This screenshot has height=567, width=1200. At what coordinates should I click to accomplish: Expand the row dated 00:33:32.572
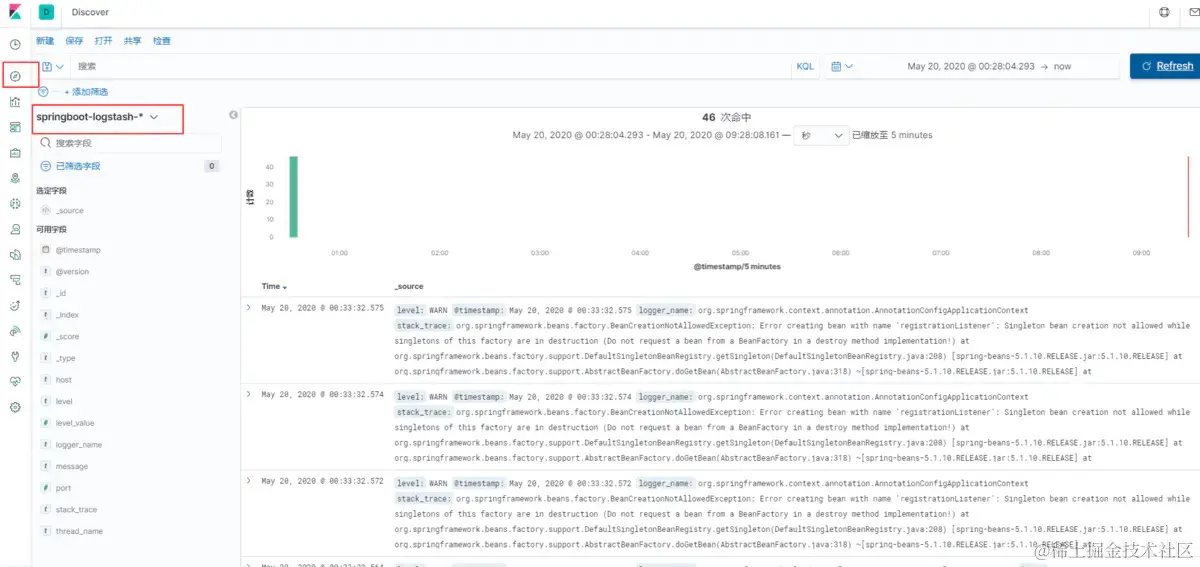coord(249,481)
